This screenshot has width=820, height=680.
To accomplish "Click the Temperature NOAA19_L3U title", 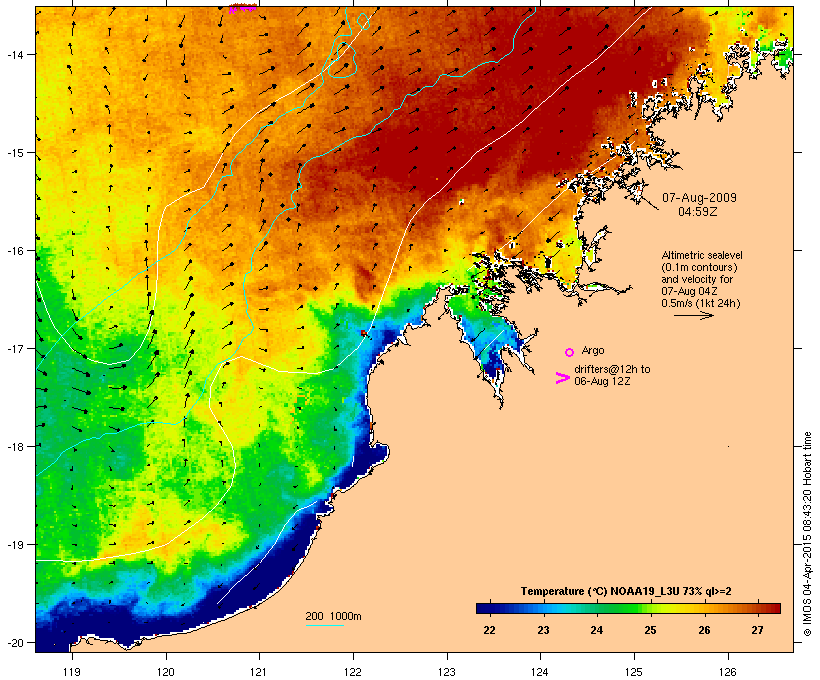I will [x=626, y=592].
